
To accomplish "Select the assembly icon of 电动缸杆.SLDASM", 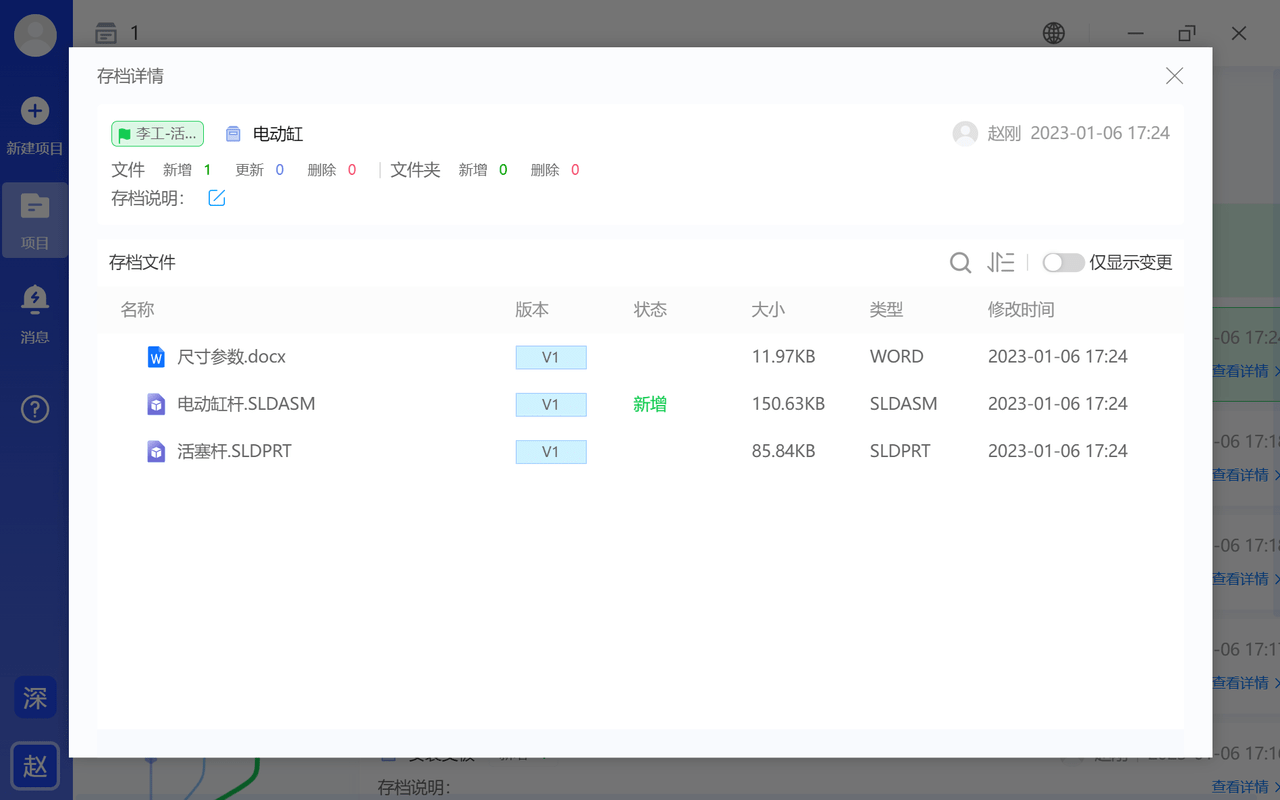I will 156,404.
